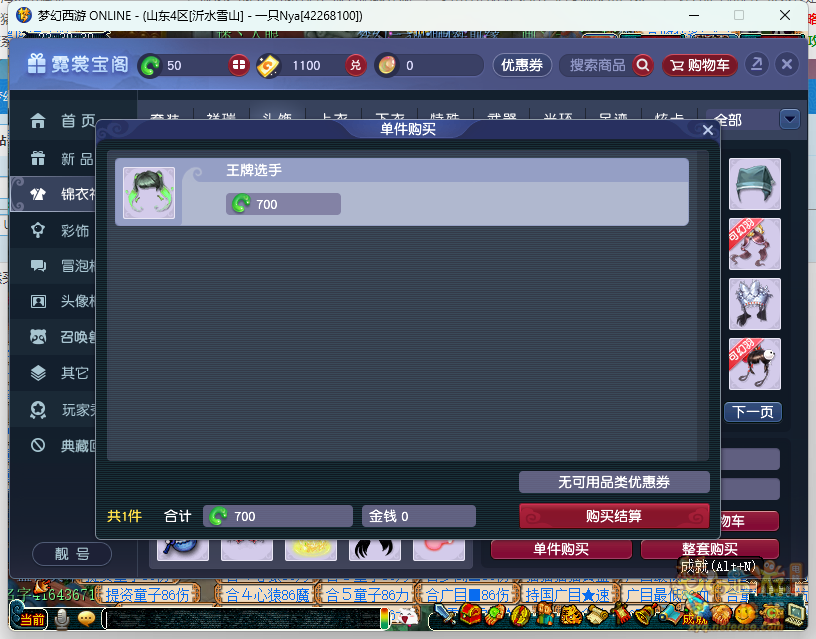
Task: Select the 王牌选手 hairpiece thumbnail in dialog
Action: (149, 193)
